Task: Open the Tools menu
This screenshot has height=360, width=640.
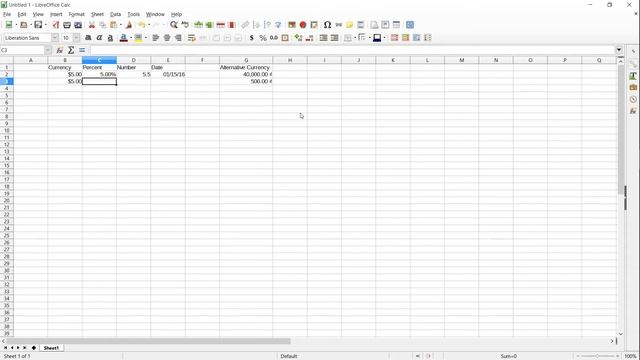Action: 133,14
